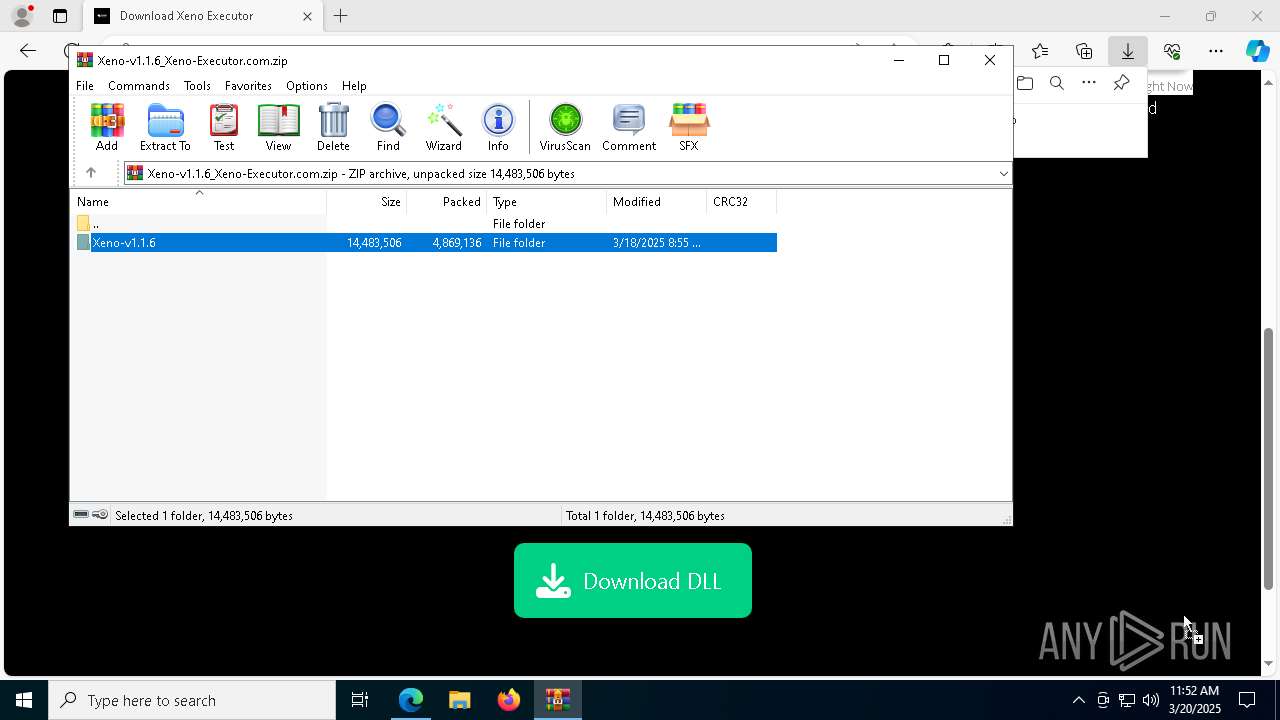Image resolution: width=1280 pixels, height=720 pixels.
Task: Open File Explorer from taskbar
Action: (459, 700)
